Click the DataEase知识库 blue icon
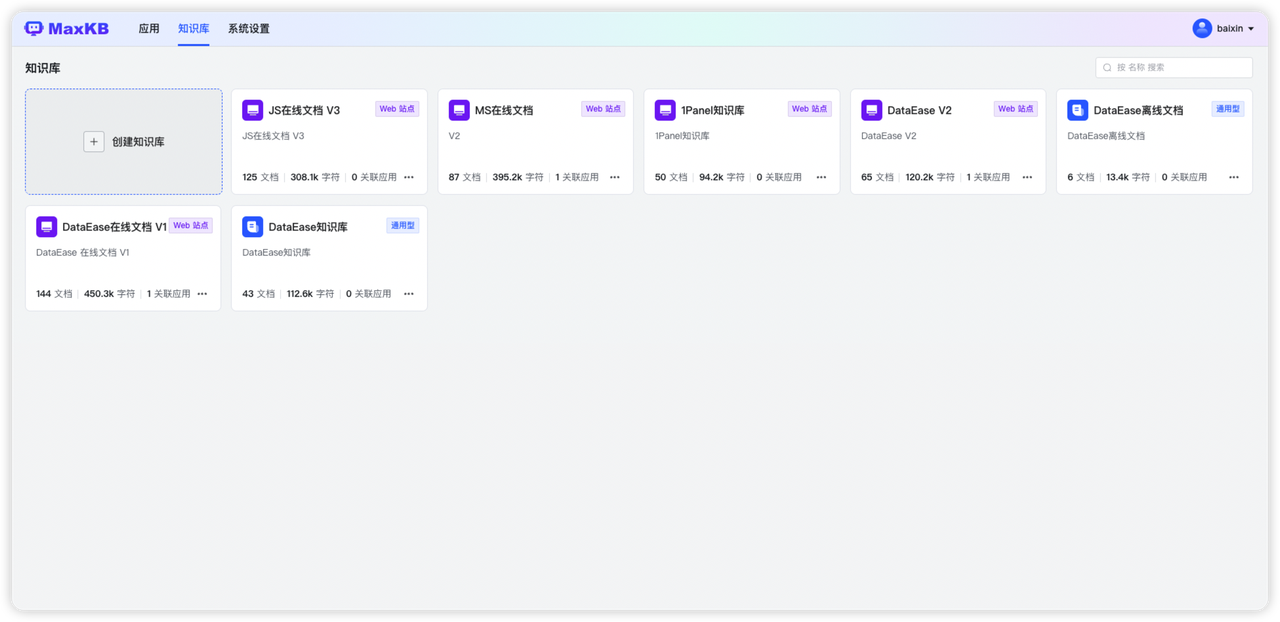Screen dimensions: 1280x622 252,226
